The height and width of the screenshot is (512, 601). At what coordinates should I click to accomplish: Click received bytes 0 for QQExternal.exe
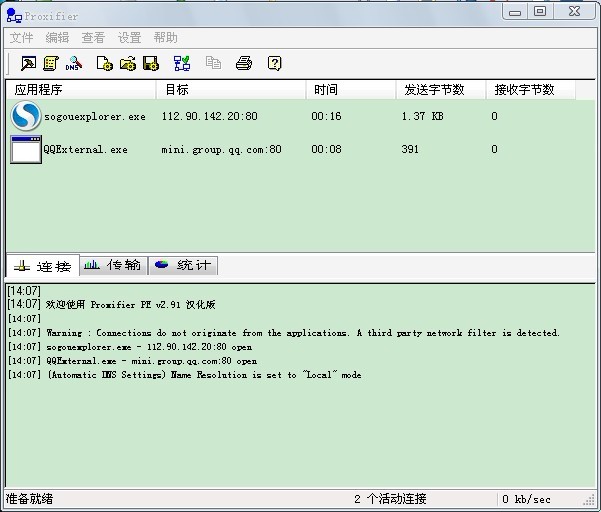(494, 149)
